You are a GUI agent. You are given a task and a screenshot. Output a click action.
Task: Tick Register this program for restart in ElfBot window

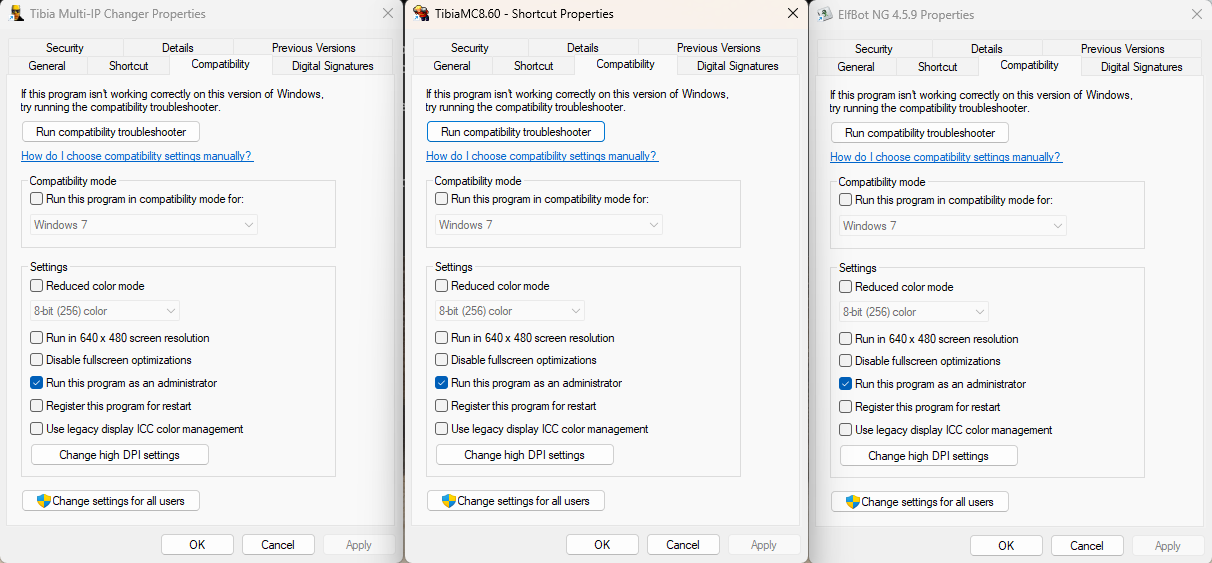click(x=846, y=407)
